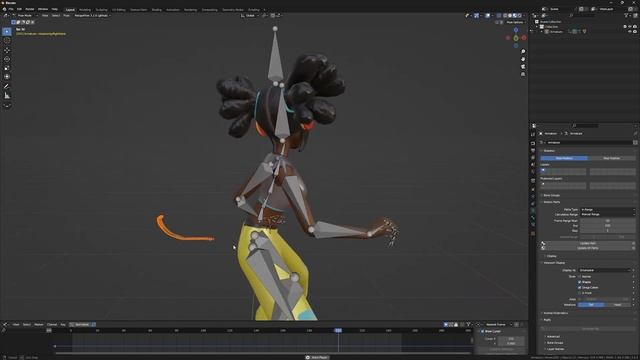
Task: Open the Render properties tab
Action: (x=533, y=143)
